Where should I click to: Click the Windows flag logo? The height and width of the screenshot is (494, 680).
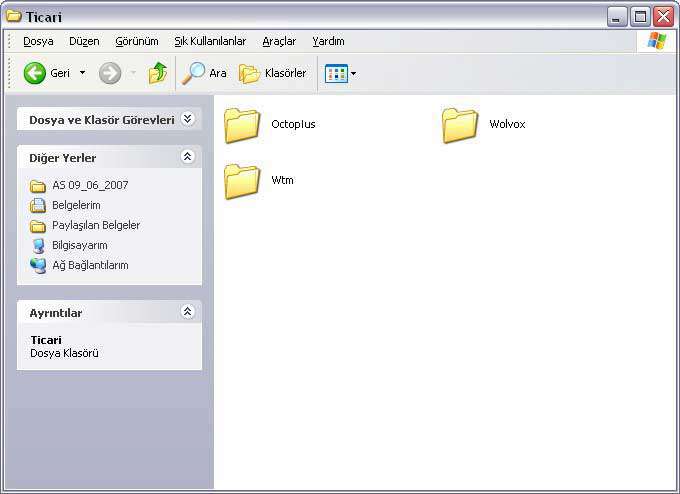pyautogui.click(x=657, y=41)
